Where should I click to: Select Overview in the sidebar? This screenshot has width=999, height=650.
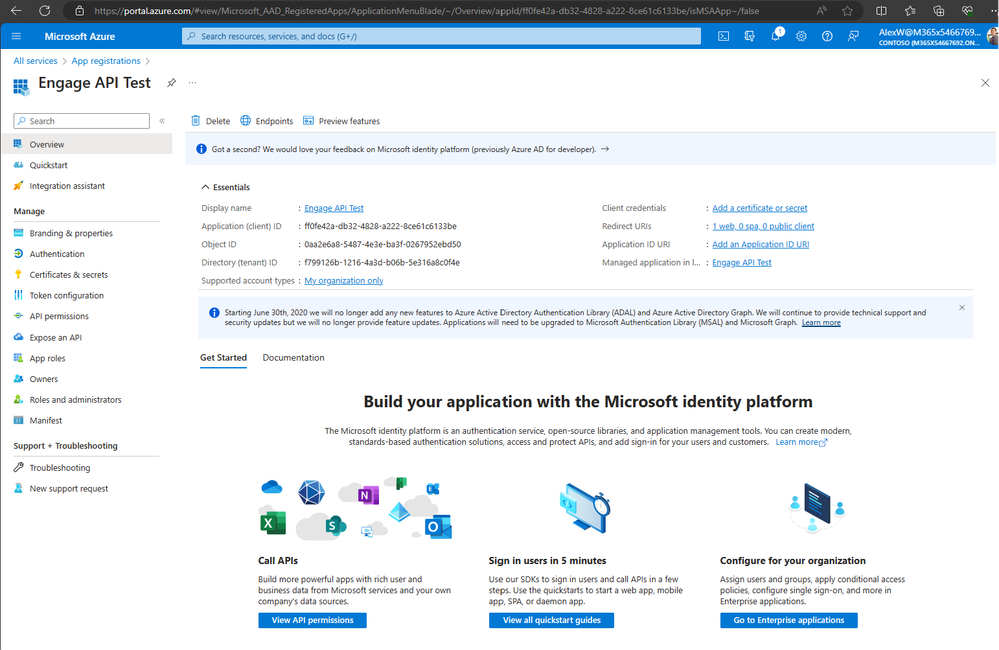click(87, 145)
